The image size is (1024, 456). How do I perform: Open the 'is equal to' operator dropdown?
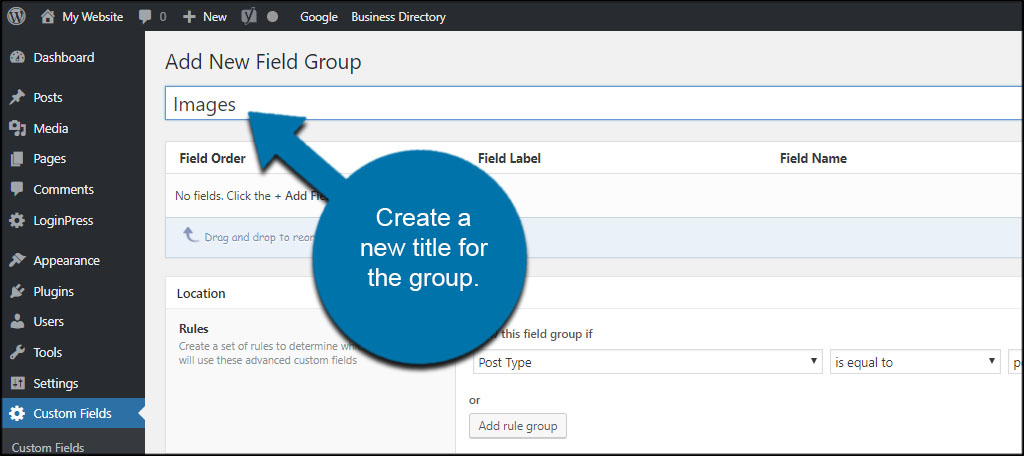(915, 362)
